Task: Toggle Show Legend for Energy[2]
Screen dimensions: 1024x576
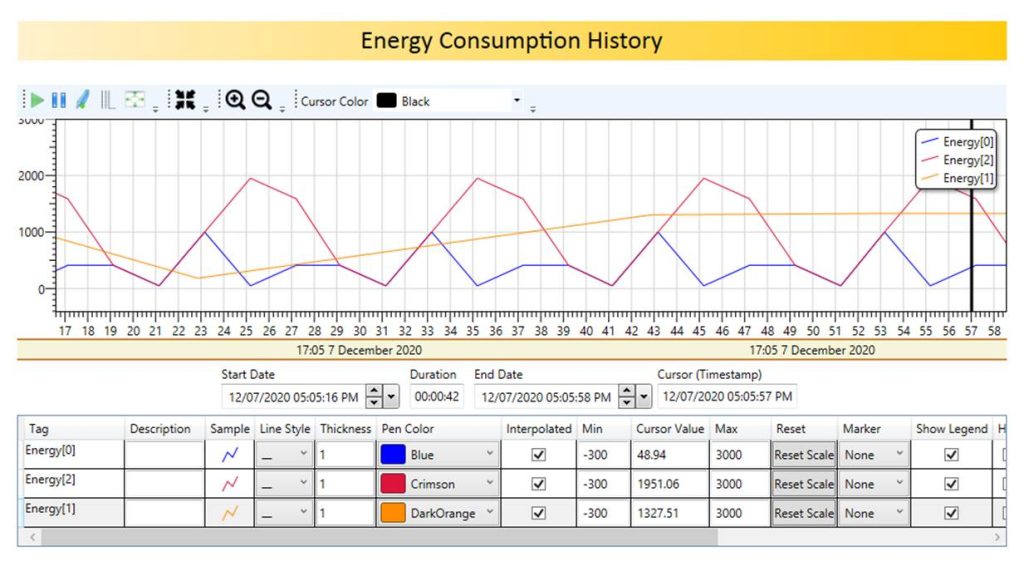Action: (x=951, y=484)
